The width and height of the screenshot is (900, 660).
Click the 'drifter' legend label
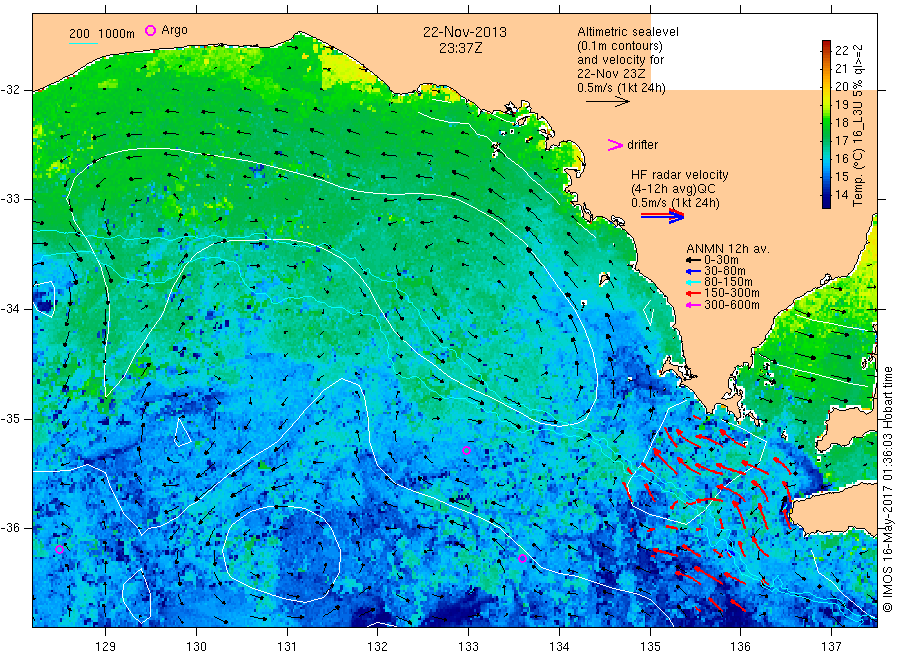[x=642, y=145]
